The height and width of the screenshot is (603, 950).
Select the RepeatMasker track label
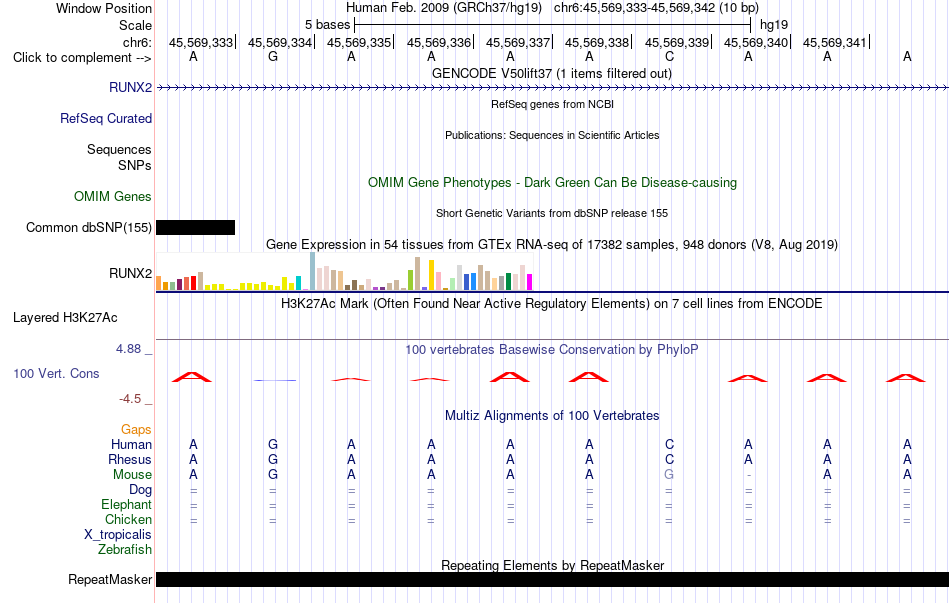pos(110,579)
